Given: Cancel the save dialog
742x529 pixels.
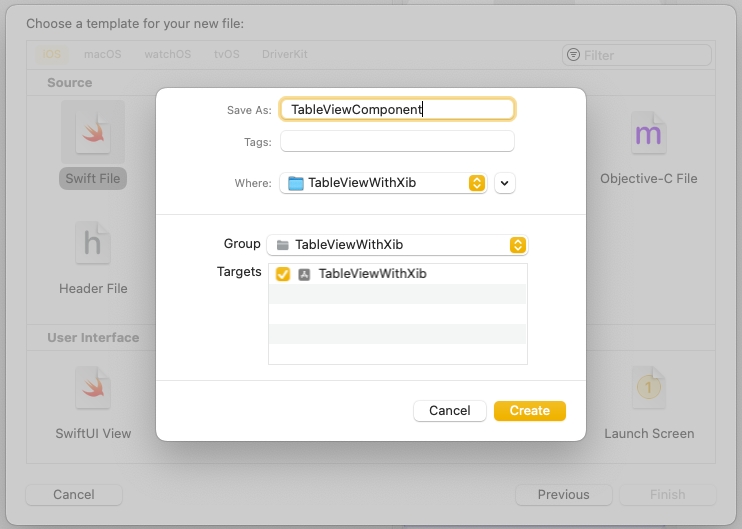Looking at the screenshot, I should click(449, 411).
